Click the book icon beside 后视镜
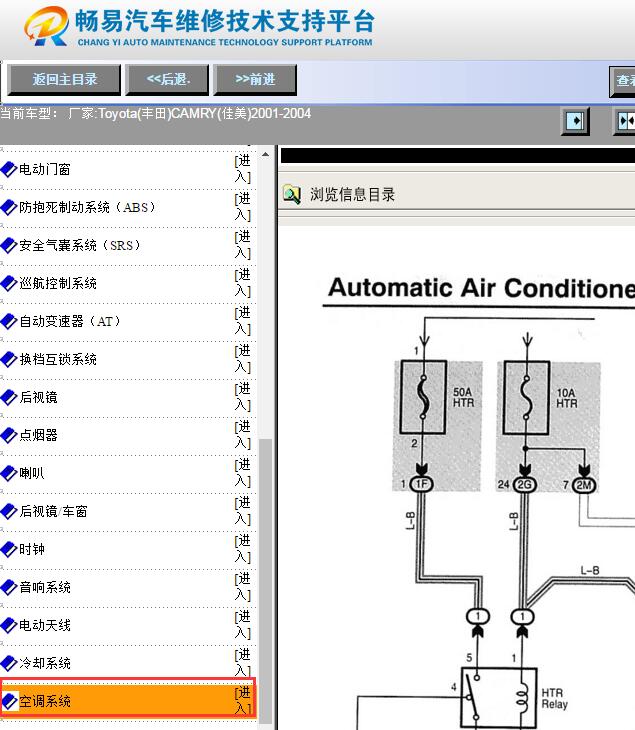This screenshot has width=635, height=730. 9,397
